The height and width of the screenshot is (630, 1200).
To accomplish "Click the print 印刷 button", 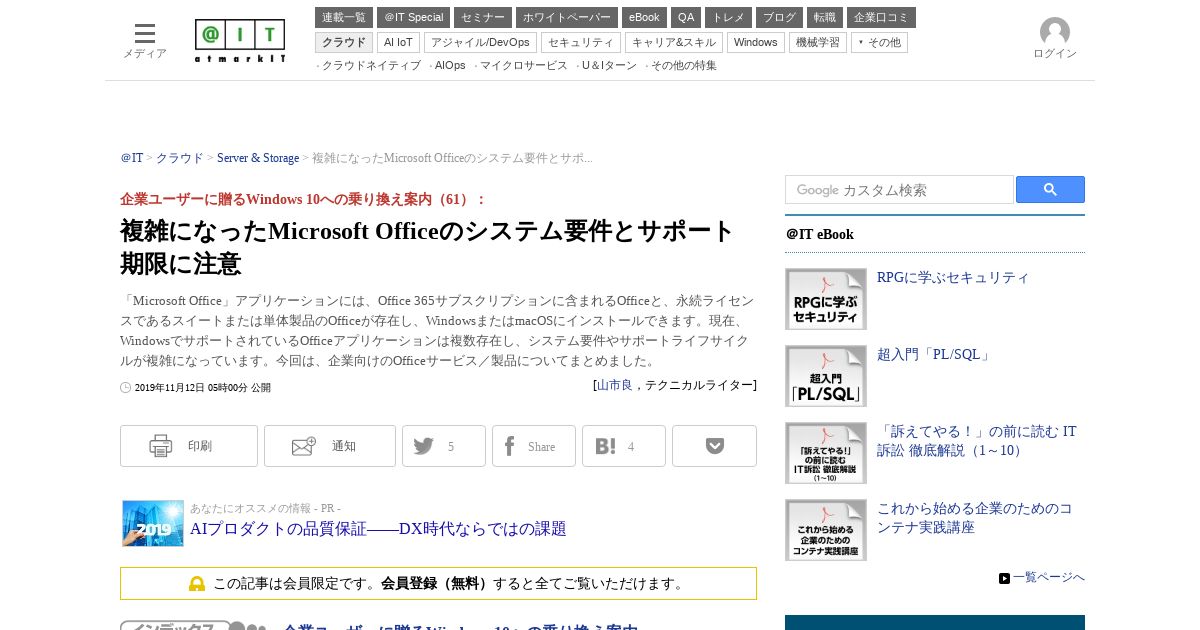I will (x=189, y=446).
